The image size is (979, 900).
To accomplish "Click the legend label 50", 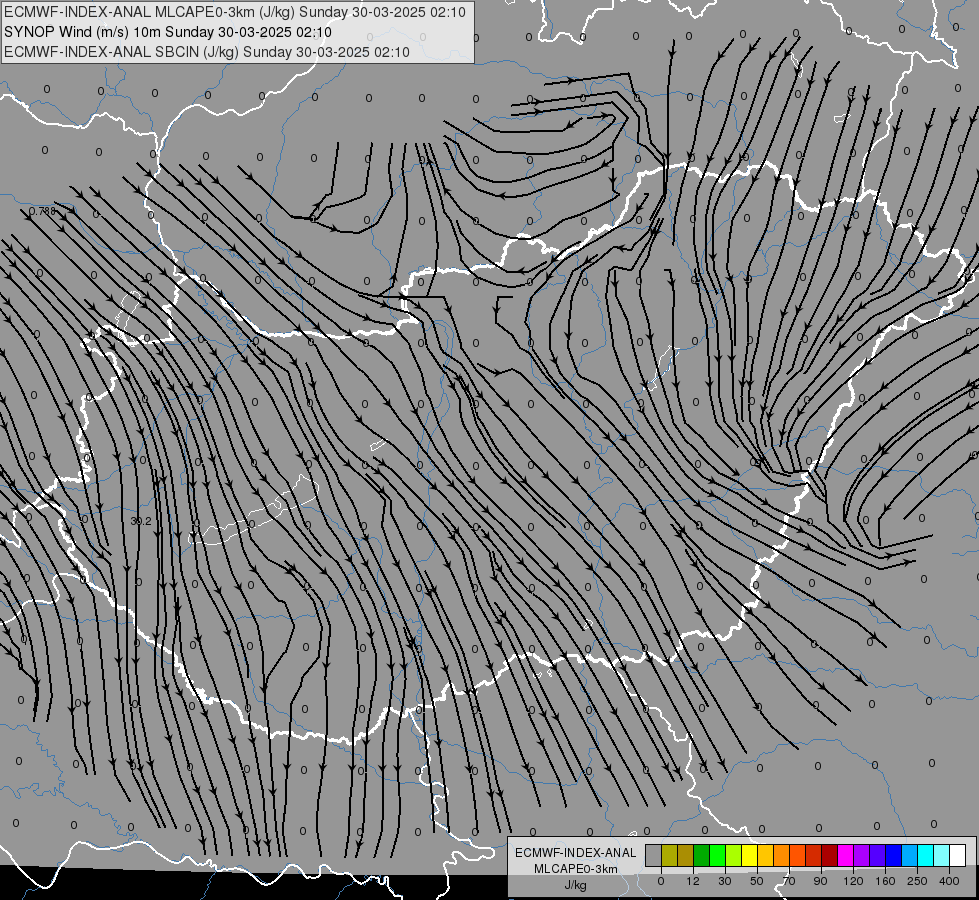I will tap(757, 881).
